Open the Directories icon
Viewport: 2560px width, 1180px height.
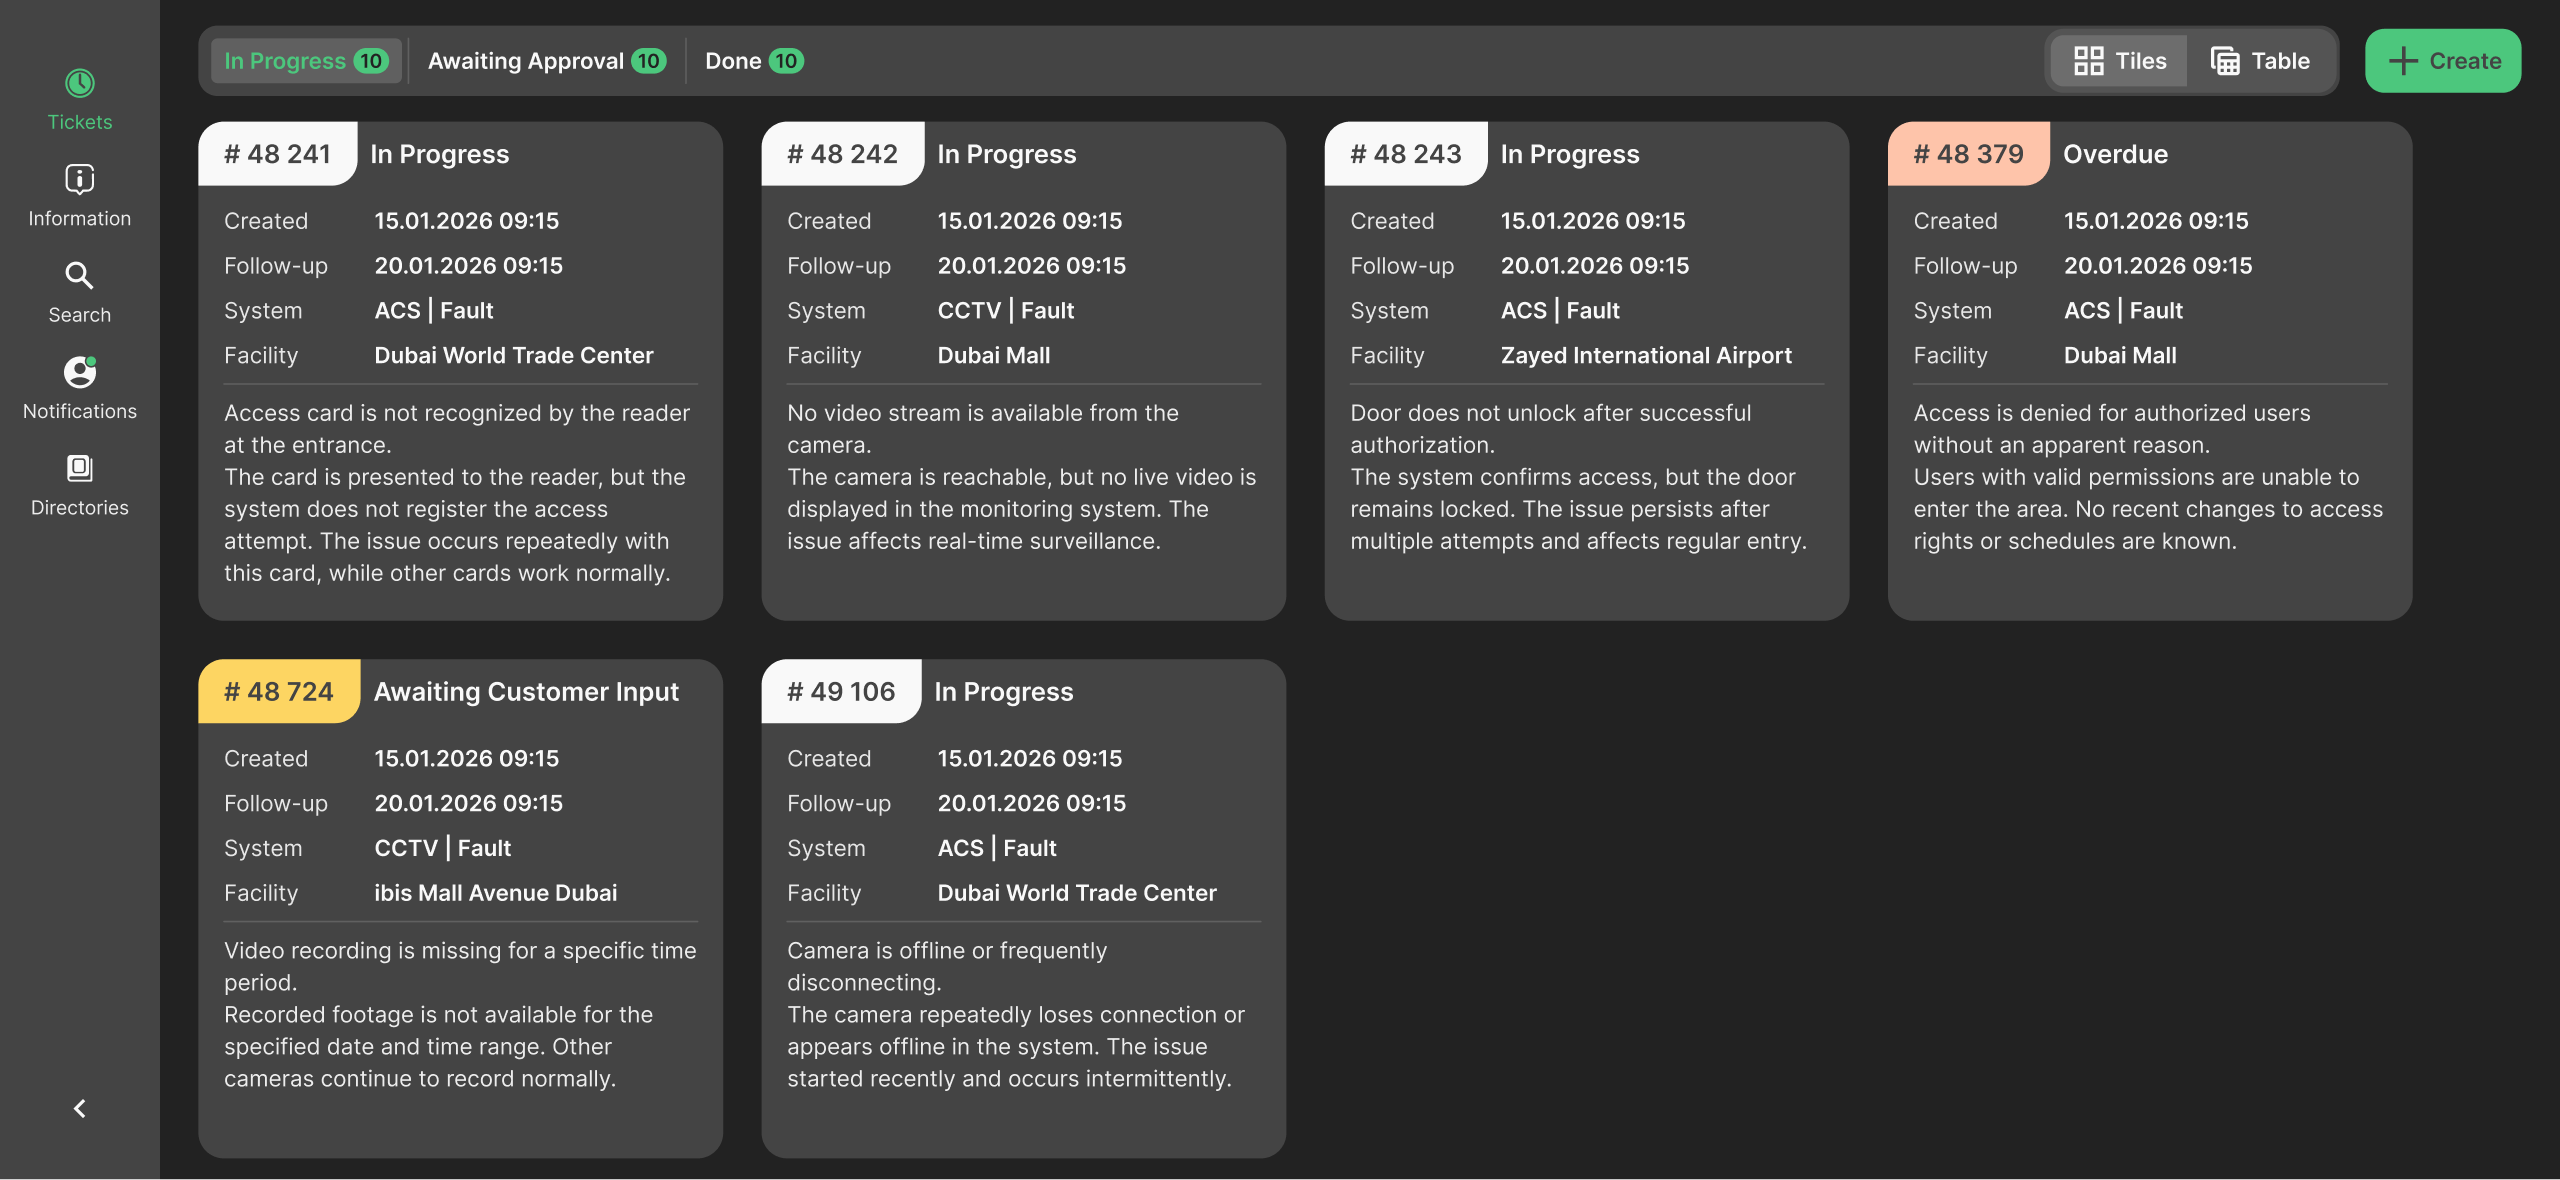click(80, 468)
